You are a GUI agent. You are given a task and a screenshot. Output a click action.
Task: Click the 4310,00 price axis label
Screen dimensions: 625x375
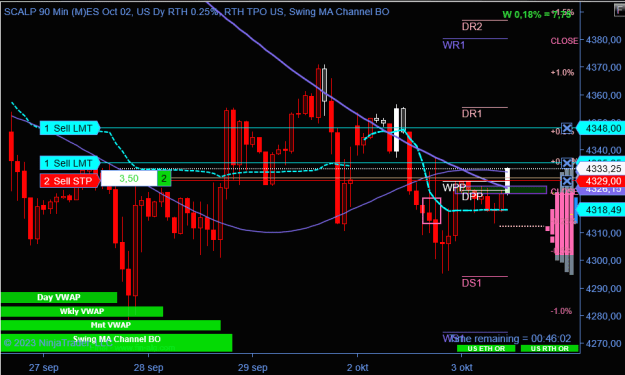tap(603, 233)
